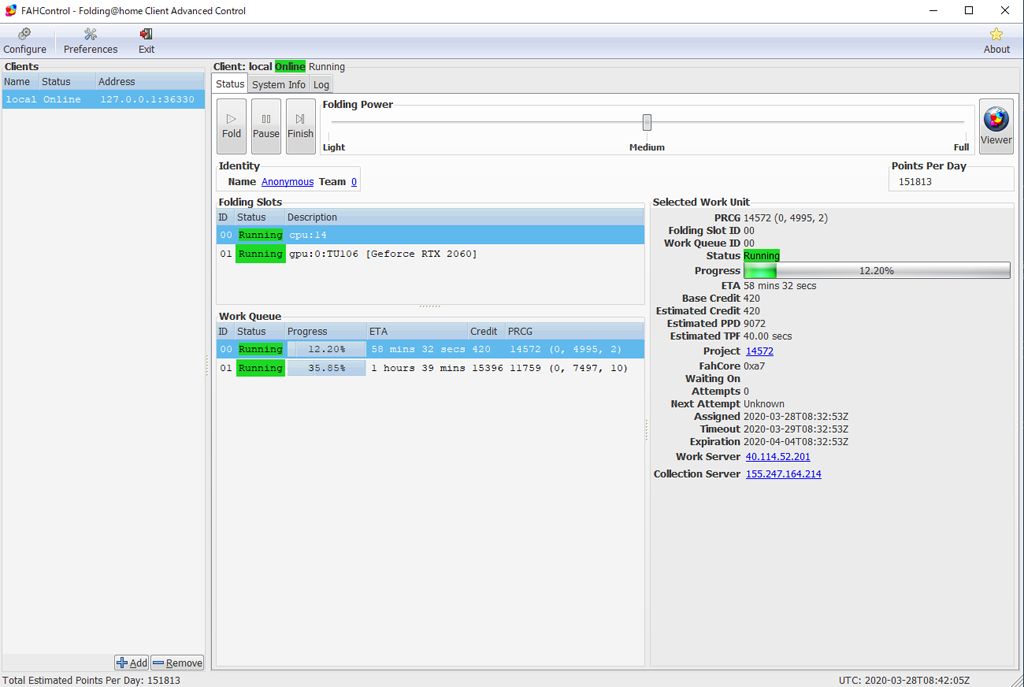
Task: Open the Configure toolbar icon
Action: click(x=25, y=41)
